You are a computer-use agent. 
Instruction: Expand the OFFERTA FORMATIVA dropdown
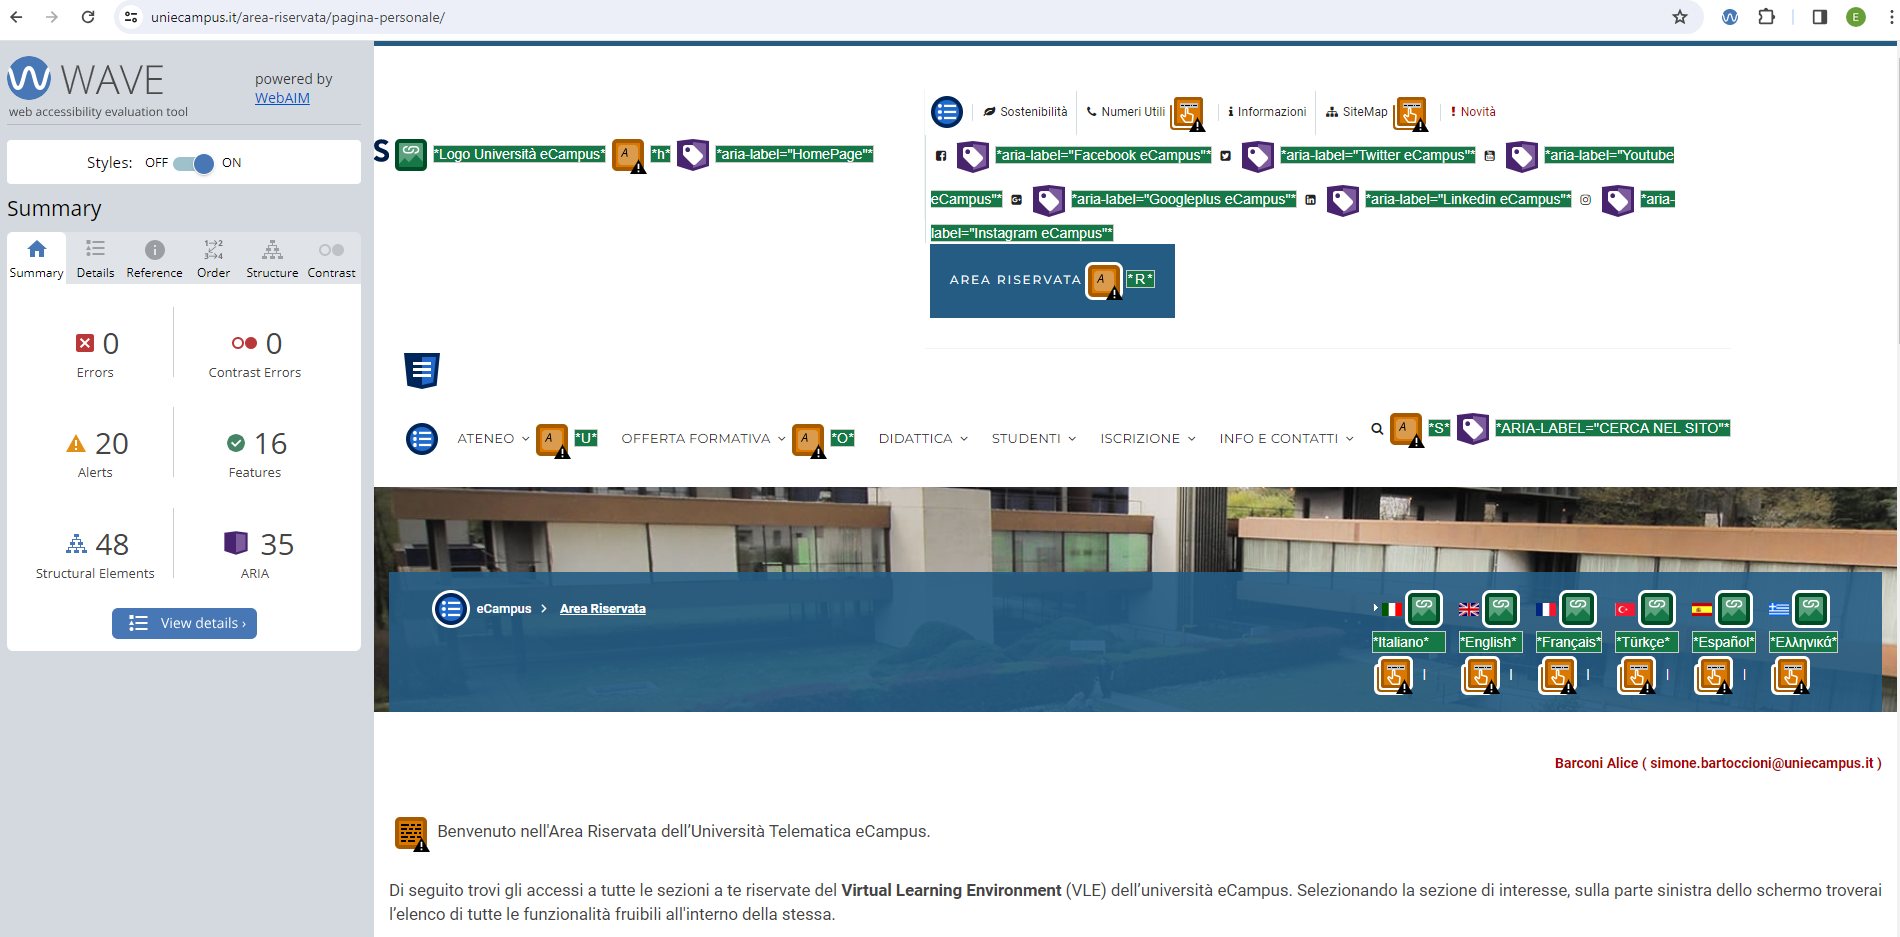pos(703,439)
